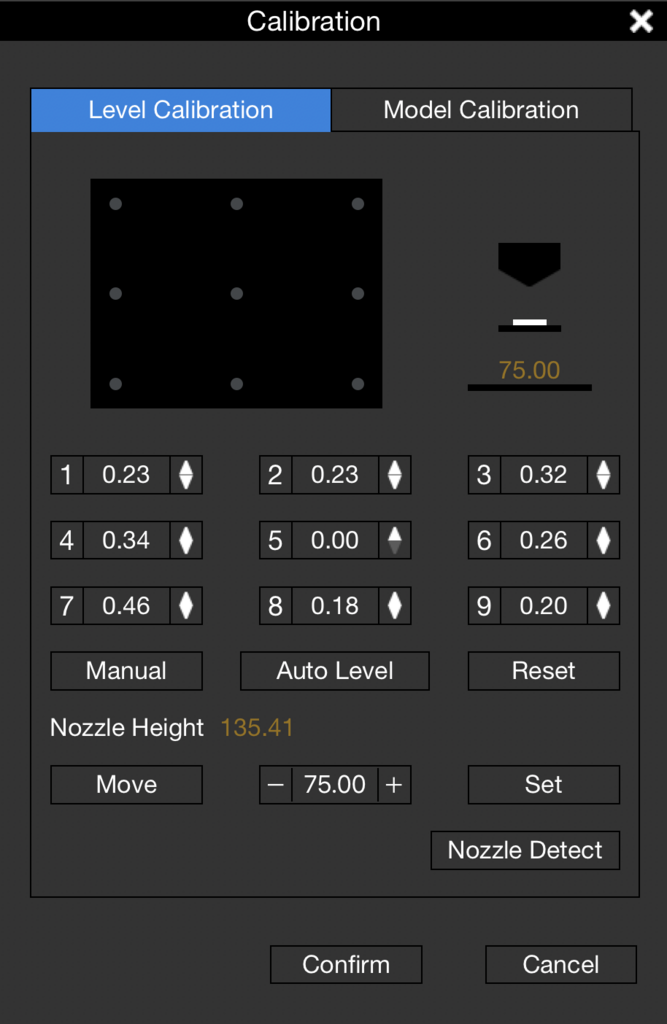Edit point 5 offset field showing 0.00
This screenshot has width=667, height=1024.
coord(334,540)
